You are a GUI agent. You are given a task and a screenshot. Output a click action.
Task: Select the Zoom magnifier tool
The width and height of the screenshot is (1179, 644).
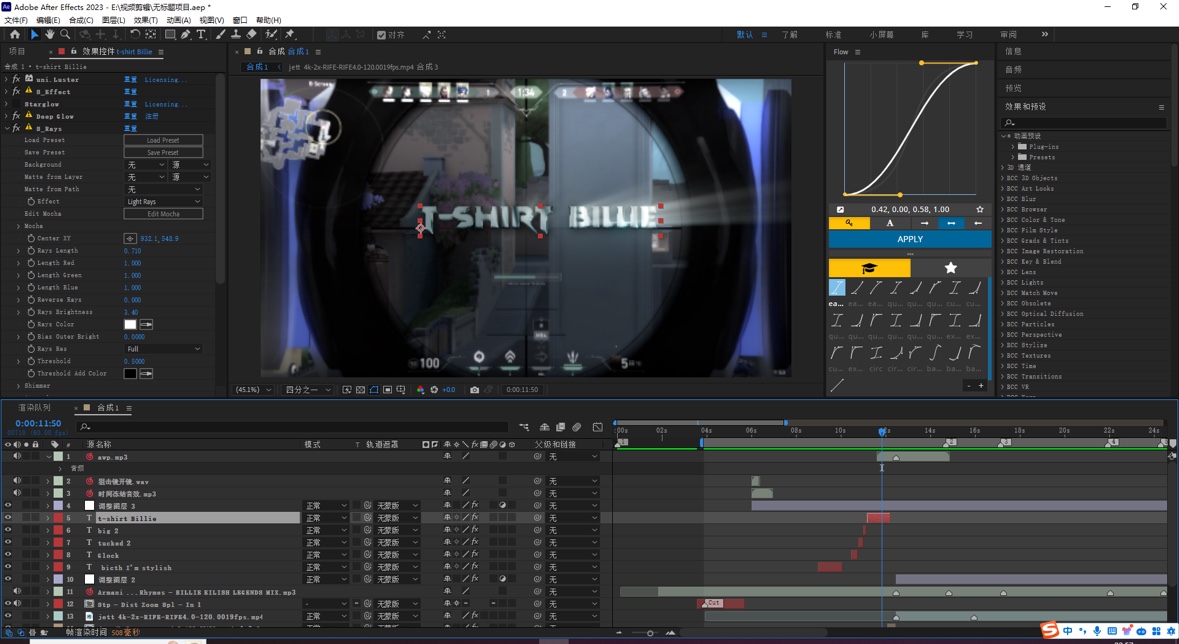tap(65, 35)
